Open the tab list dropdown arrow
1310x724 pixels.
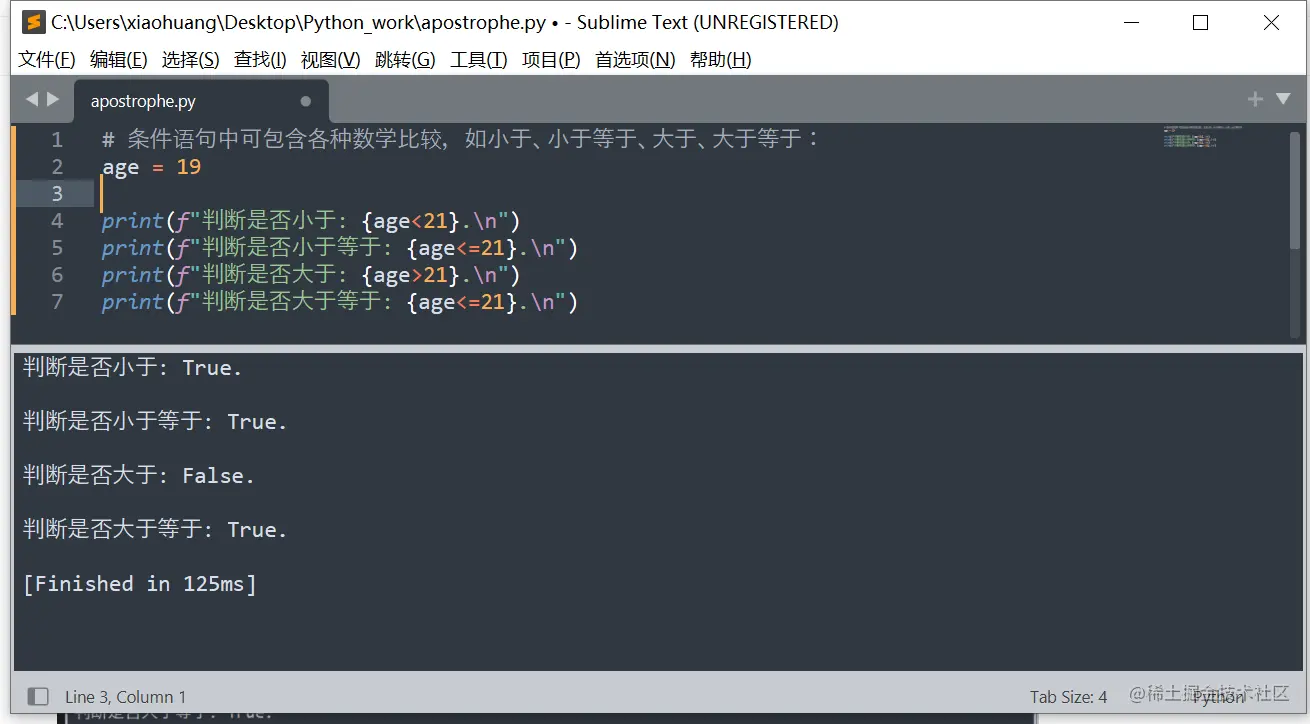point(1283,99)
